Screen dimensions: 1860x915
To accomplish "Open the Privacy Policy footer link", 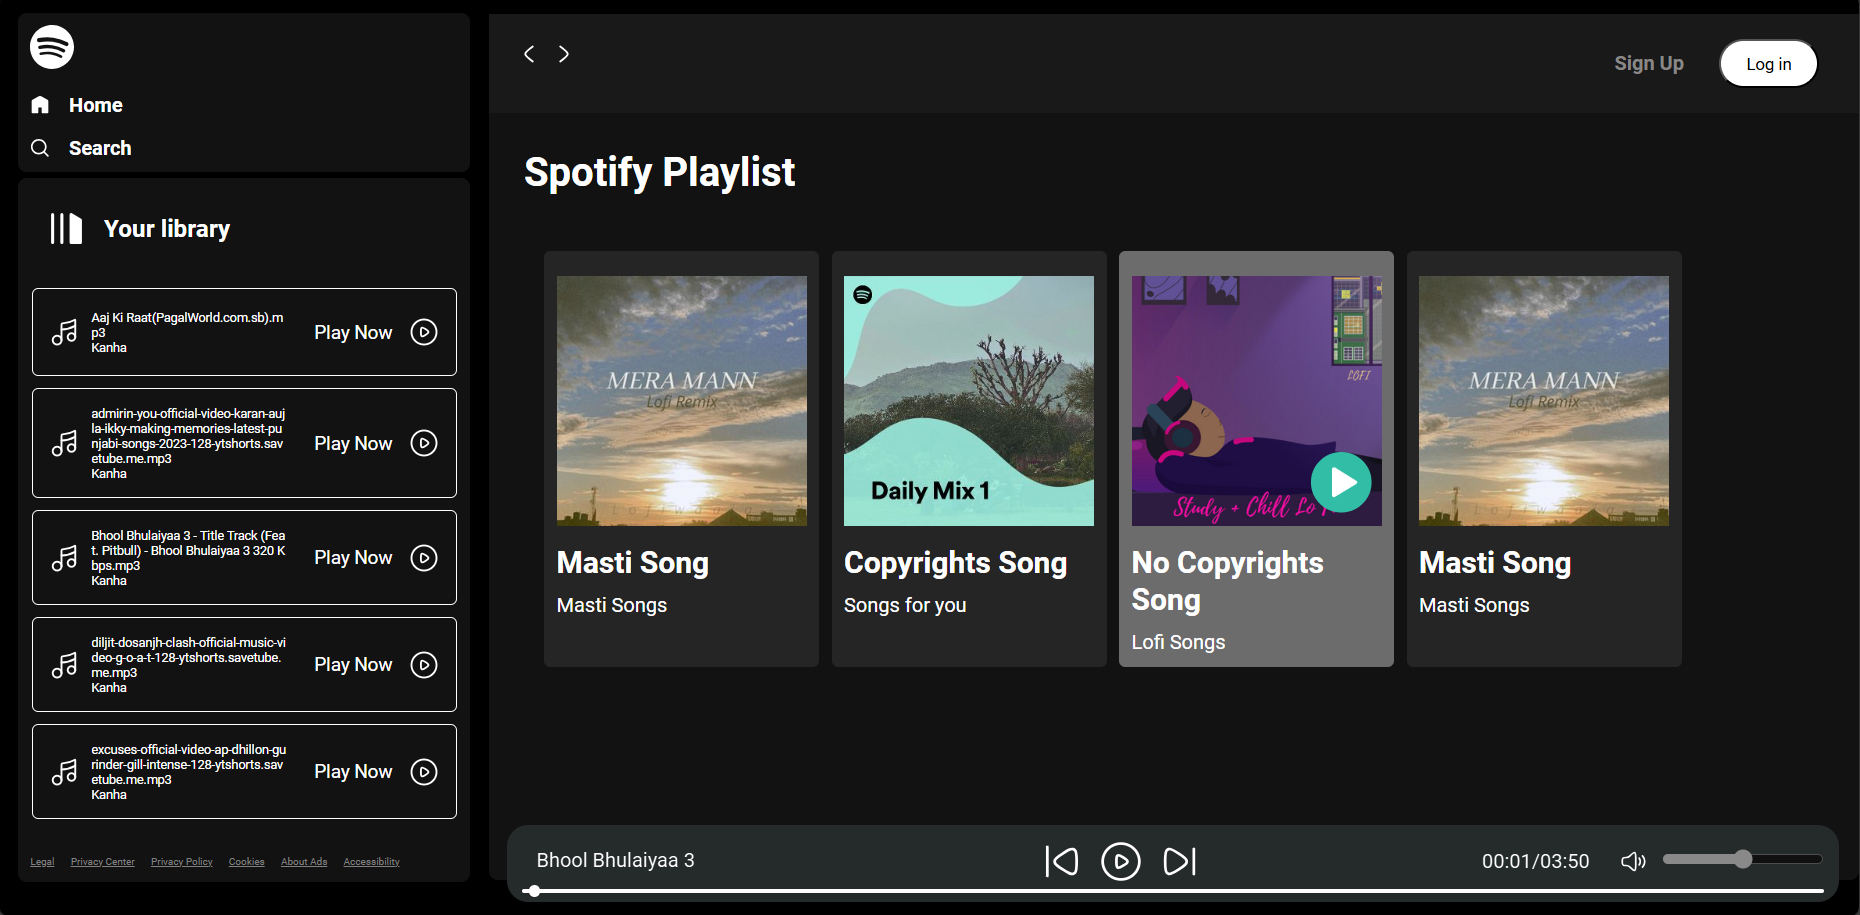I will coord(182,862).
